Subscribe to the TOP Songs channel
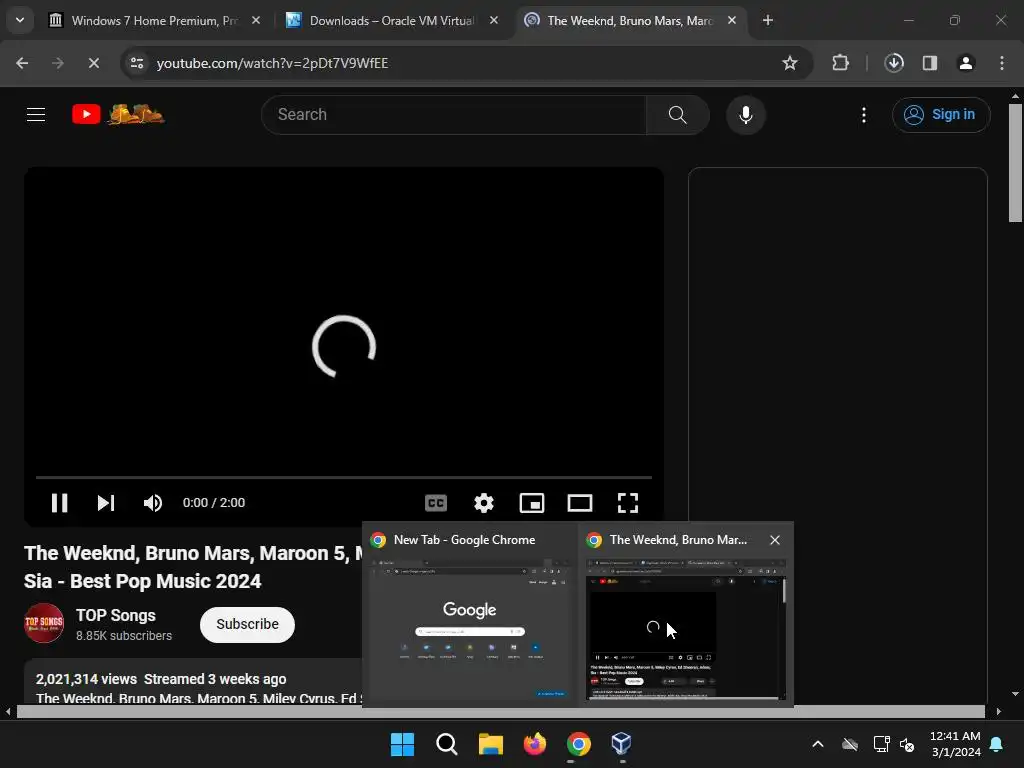Screen dimensions: 1024x768 pos(248,624)
